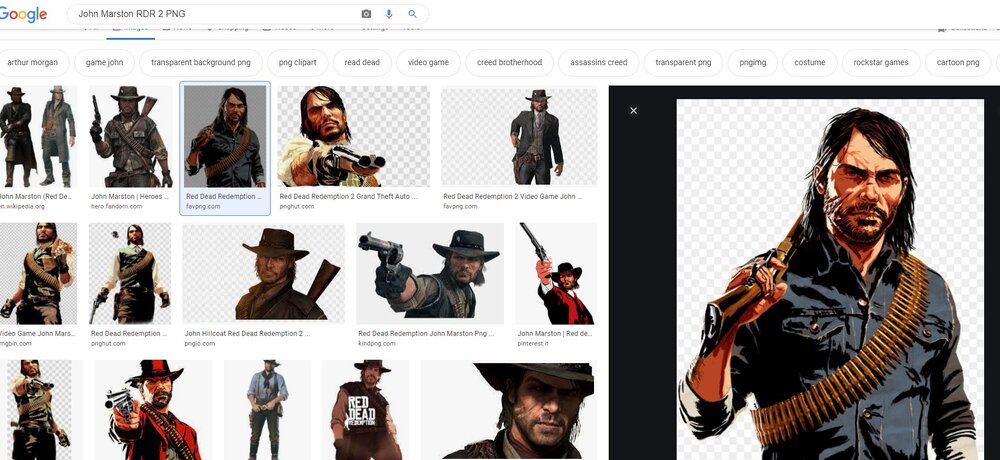Click the magnifying glass search icon
The height and width of the screenshot is (460, 1000).
pos(413,14)
